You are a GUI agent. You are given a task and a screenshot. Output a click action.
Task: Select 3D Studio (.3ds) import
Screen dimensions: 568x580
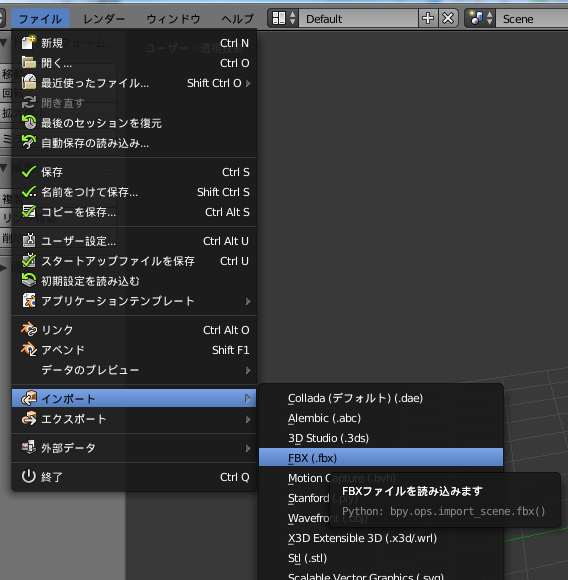381,438
